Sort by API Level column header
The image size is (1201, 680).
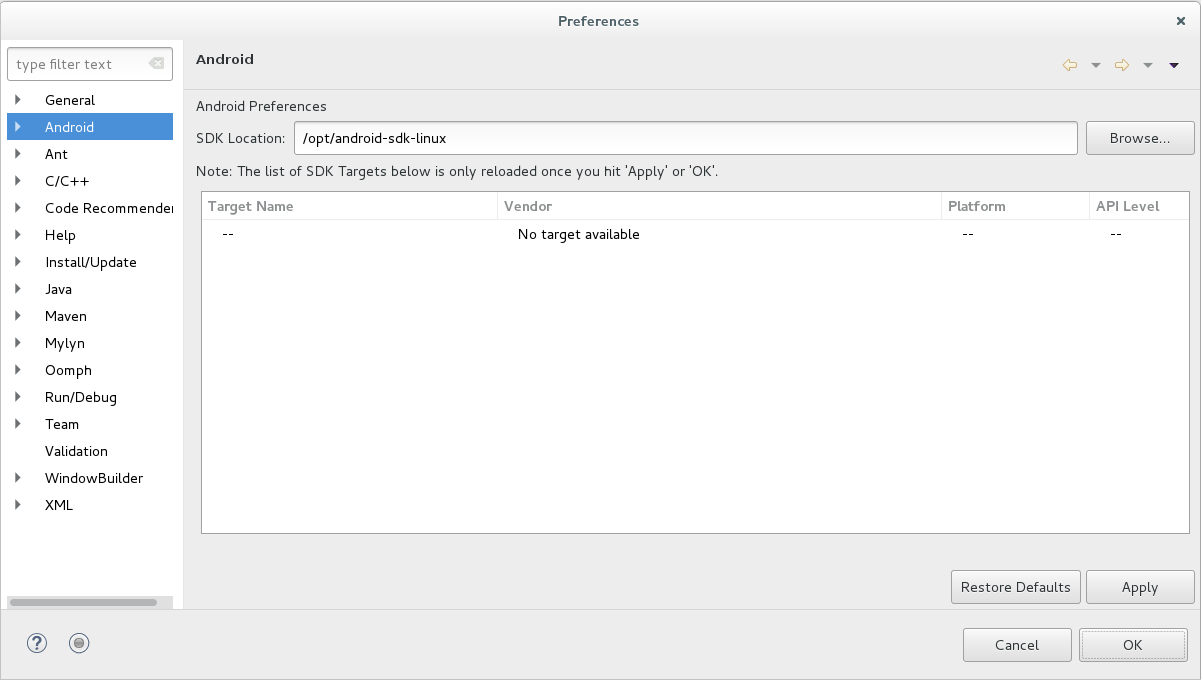[1140, 206]
